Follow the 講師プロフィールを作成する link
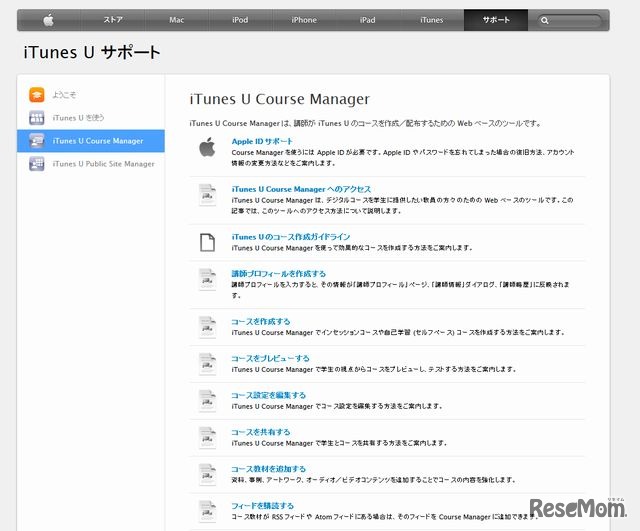Screen dimensions: 640x531 point(278,273)
